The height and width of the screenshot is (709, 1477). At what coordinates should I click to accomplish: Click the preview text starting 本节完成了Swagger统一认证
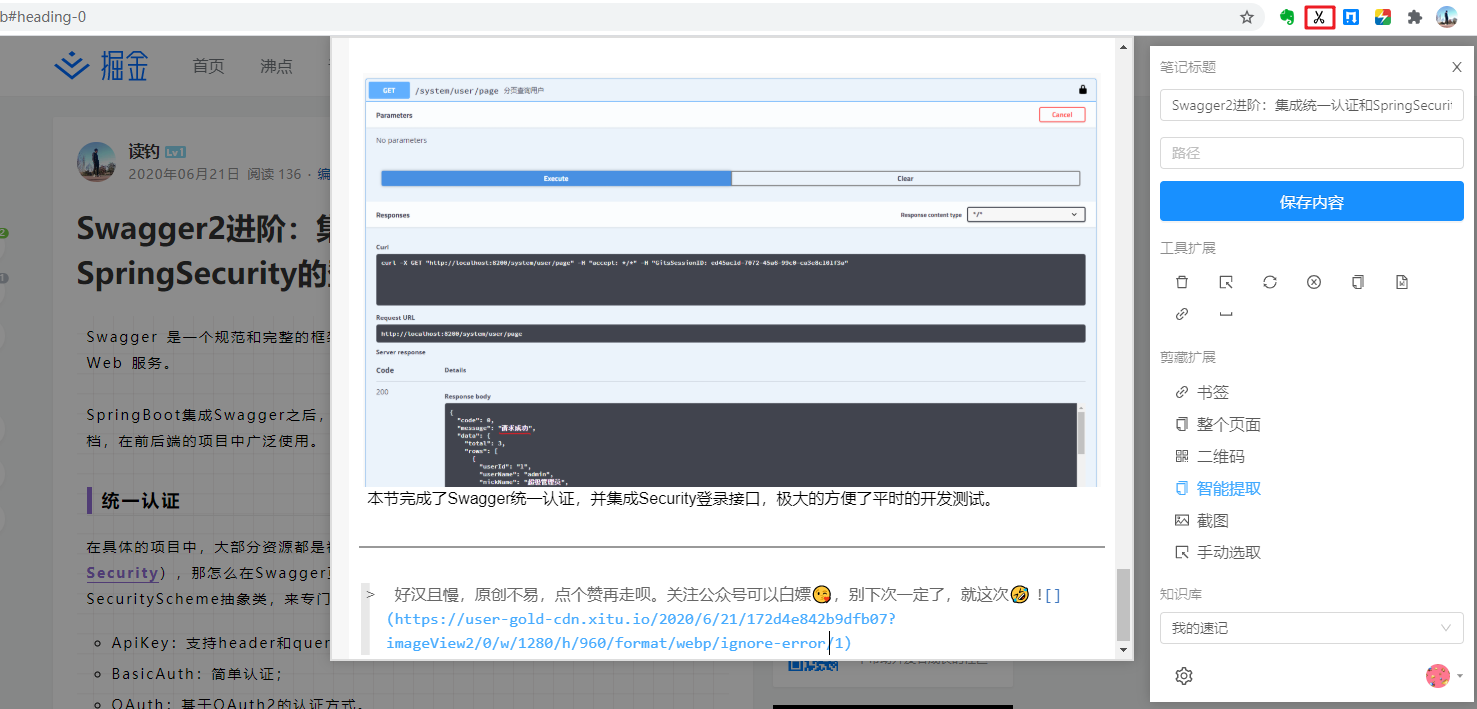pyautogui.click(x=682, y=498)
